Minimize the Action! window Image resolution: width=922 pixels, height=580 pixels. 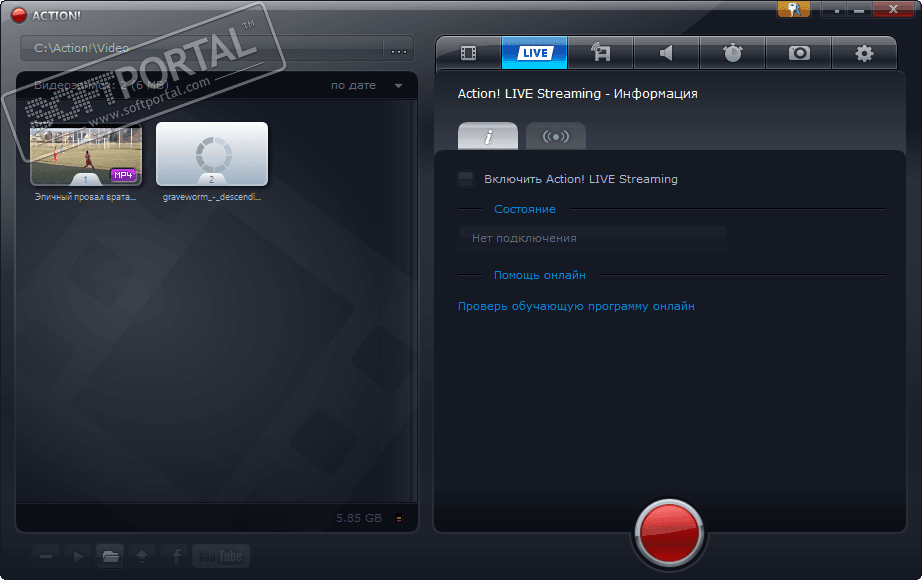[x=859, y=10]
